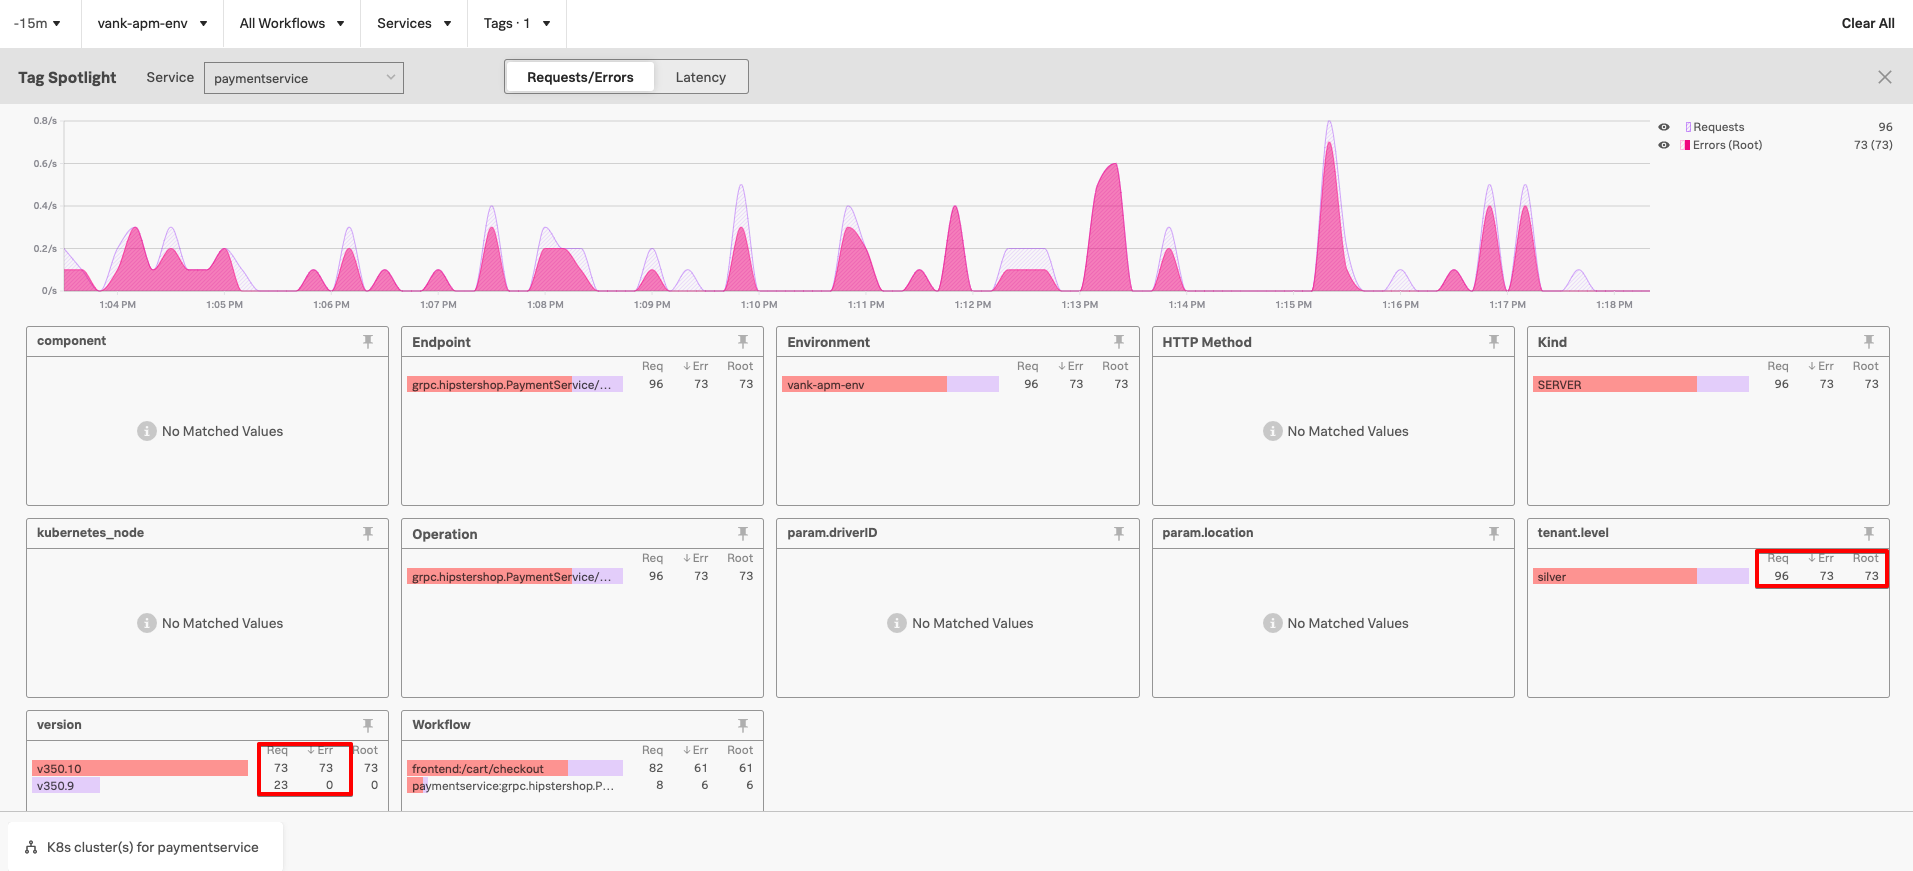1913x871 pixels.
Task: Pin the tenant.level tag card
Action: point(1869,533)
